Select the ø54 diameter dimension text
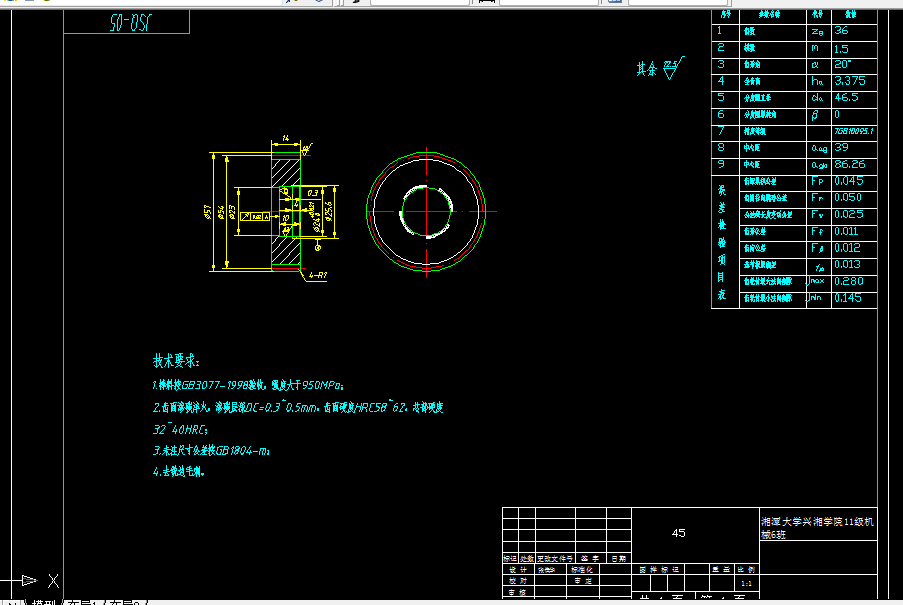 point(221,212)
